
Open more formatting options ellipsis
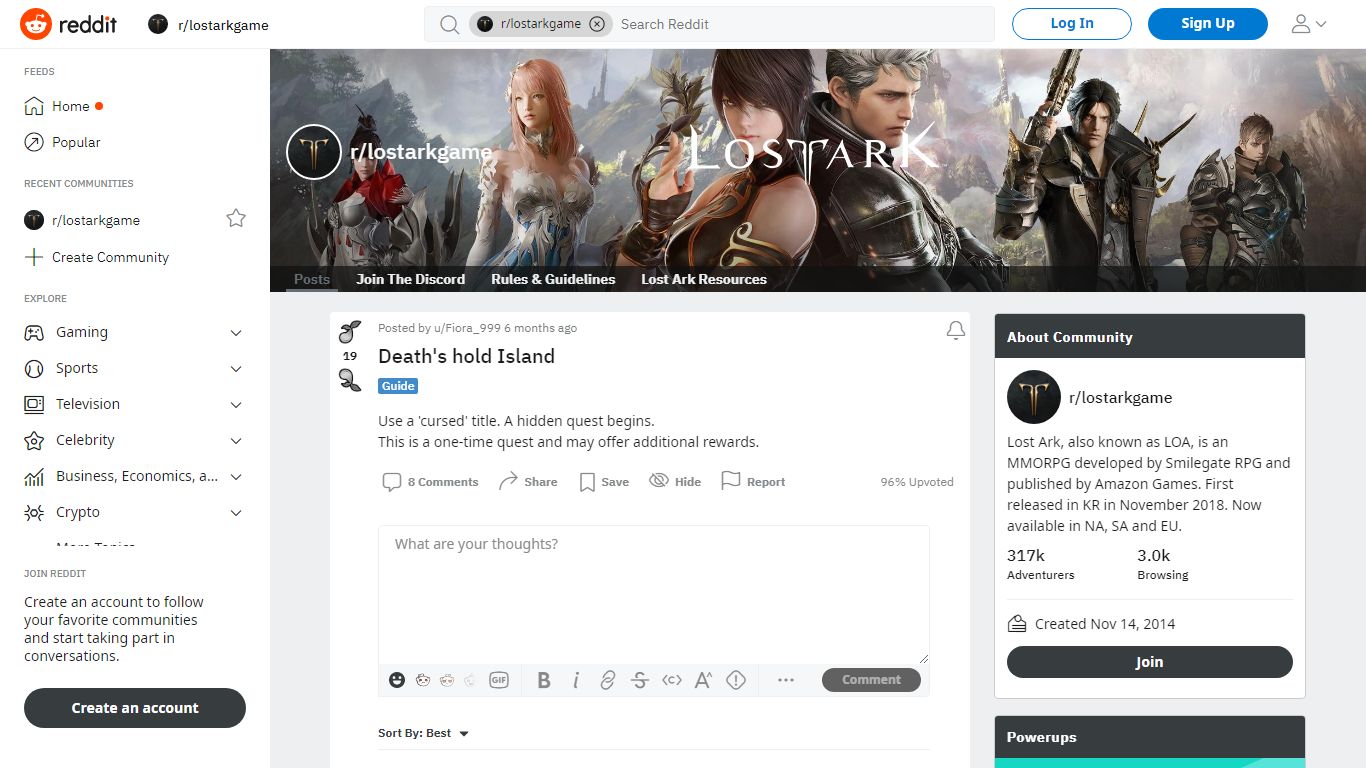[x=786, y=680]
